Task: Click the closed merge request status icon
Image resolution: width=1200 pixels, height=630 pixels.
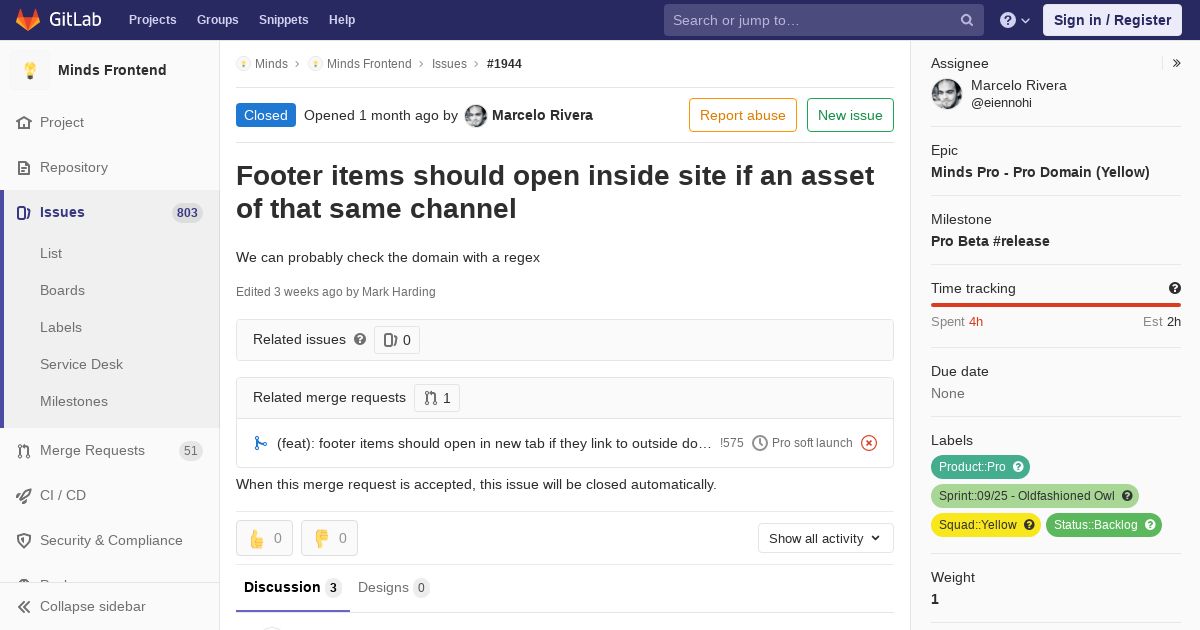Action: click(x=869, y=443)
